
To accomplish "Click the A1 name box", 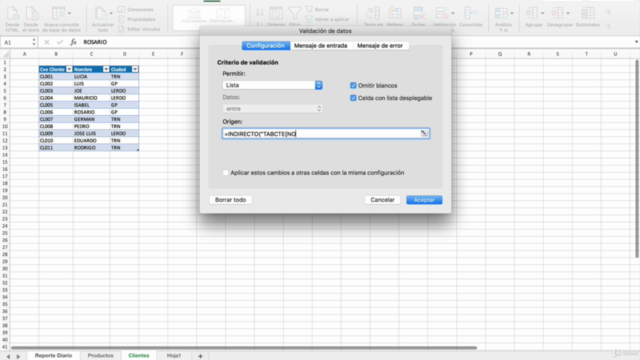I will pos(16,42).
